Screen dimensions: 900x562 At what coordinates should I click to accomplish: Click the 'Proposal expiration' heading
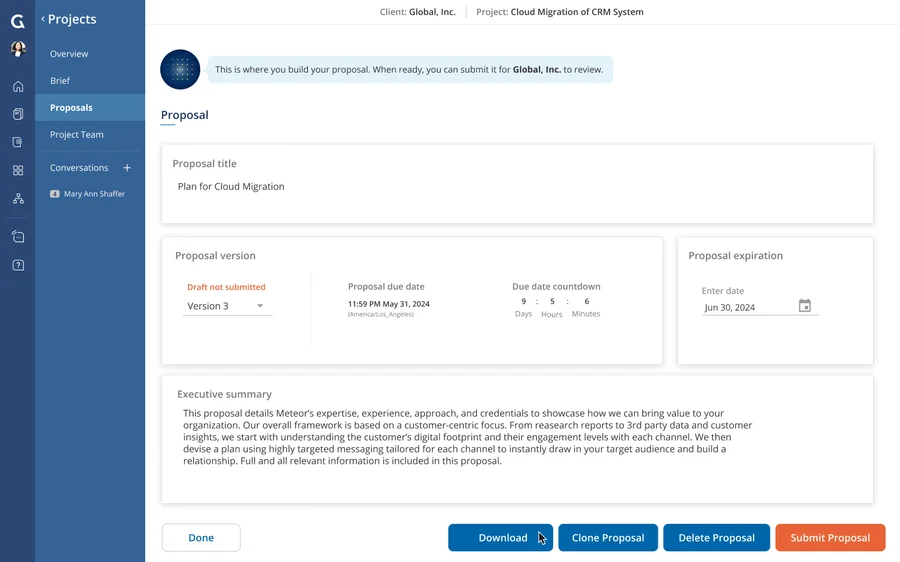click(735, 255)
